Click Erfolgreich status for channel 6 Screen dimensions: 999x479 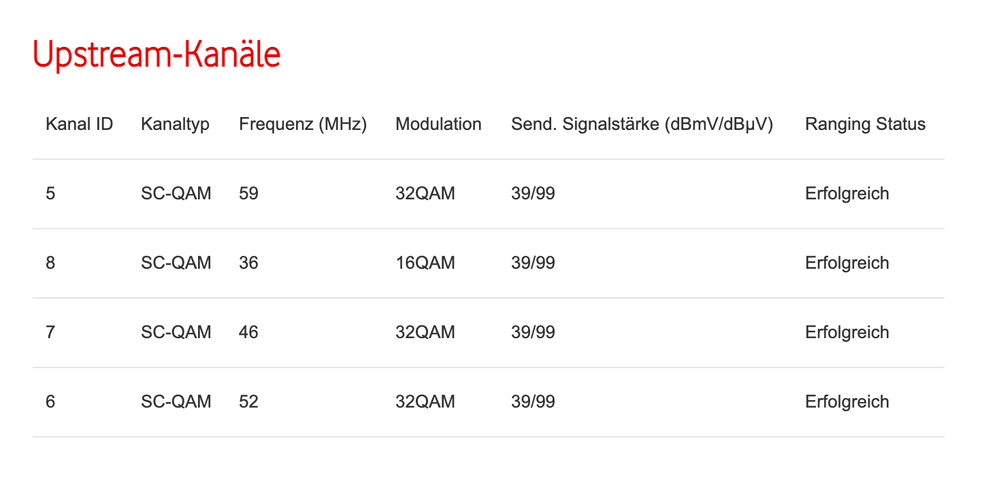tap(847, 402)
